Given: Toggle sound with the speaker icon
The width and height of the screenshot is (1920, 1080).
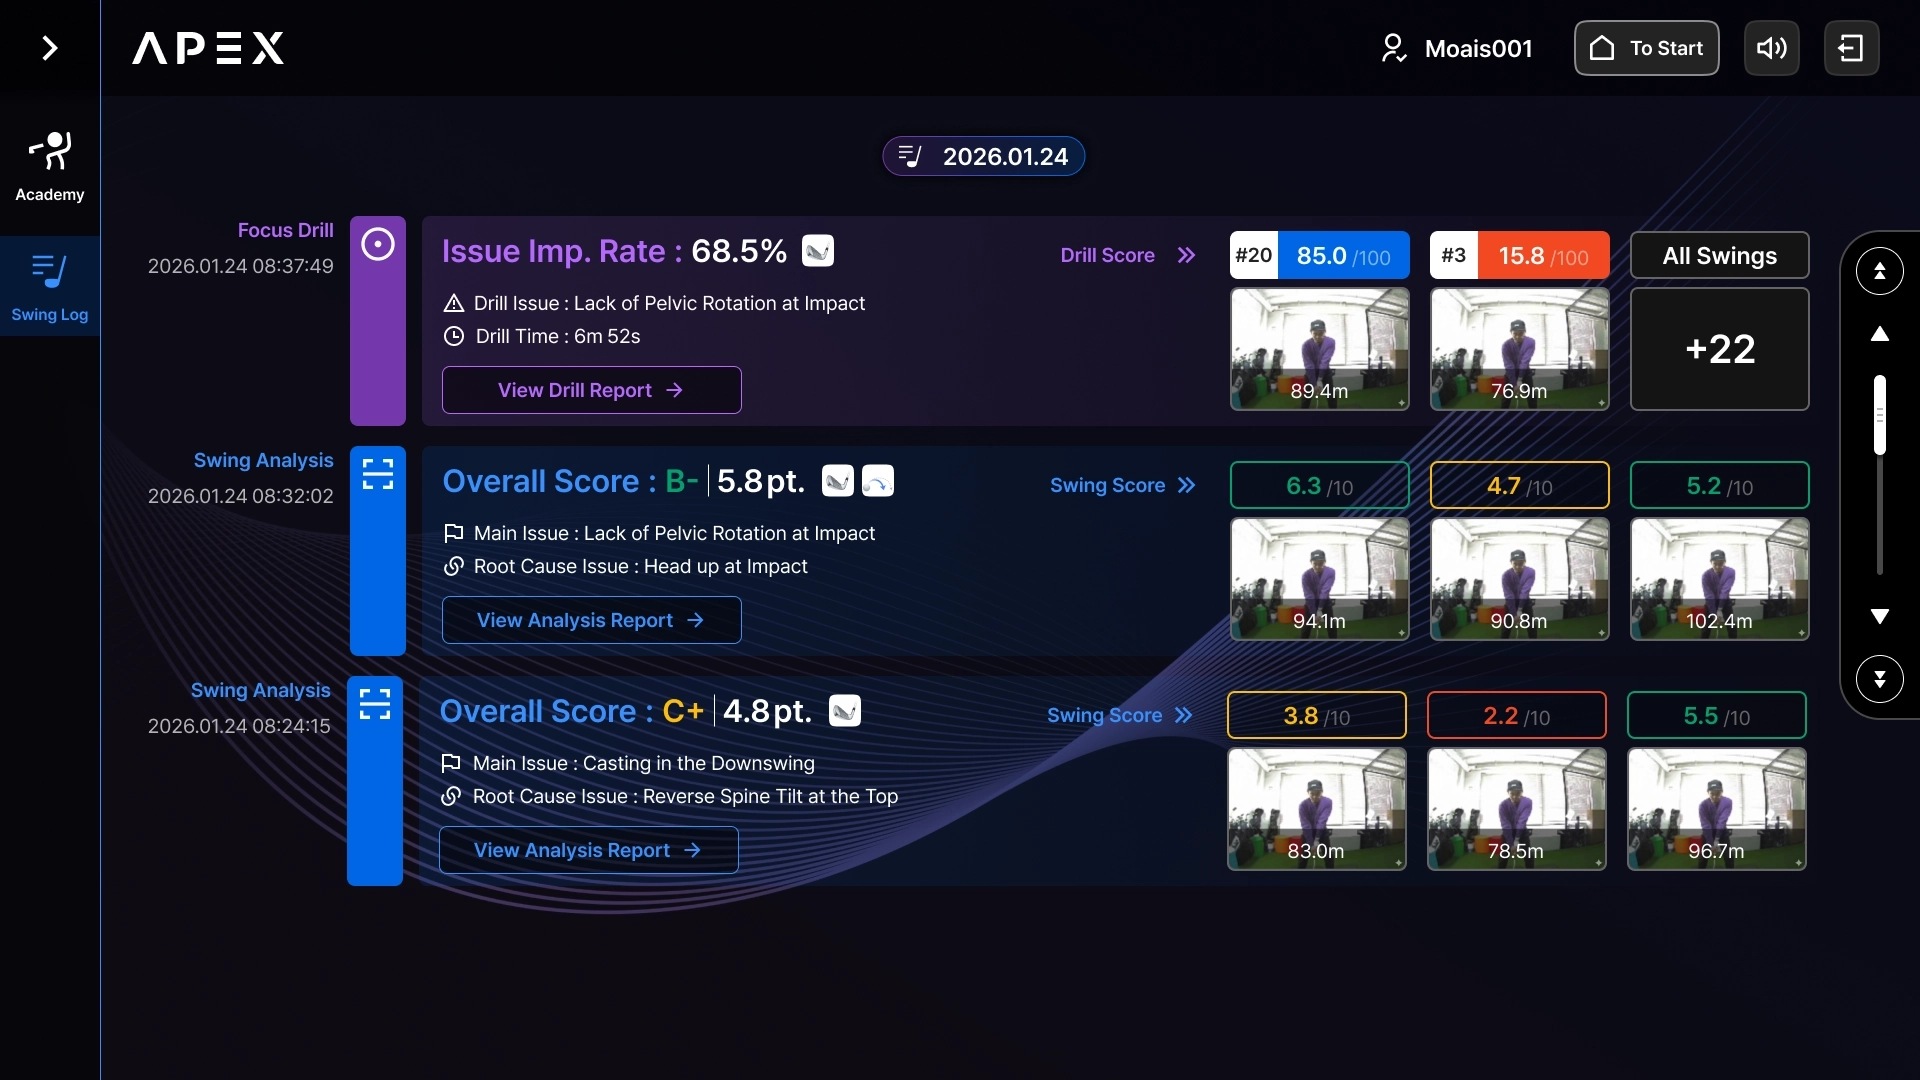Looking at the screenshot, I should [x=1771, y=48].
